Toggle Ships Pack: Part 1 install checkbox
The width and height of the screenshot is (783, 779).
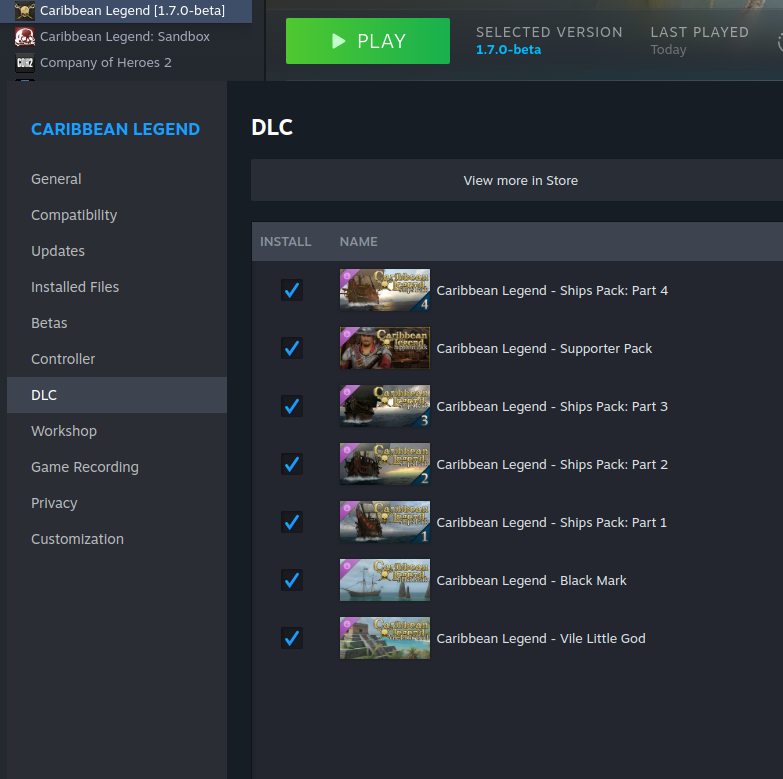(292, 522)
